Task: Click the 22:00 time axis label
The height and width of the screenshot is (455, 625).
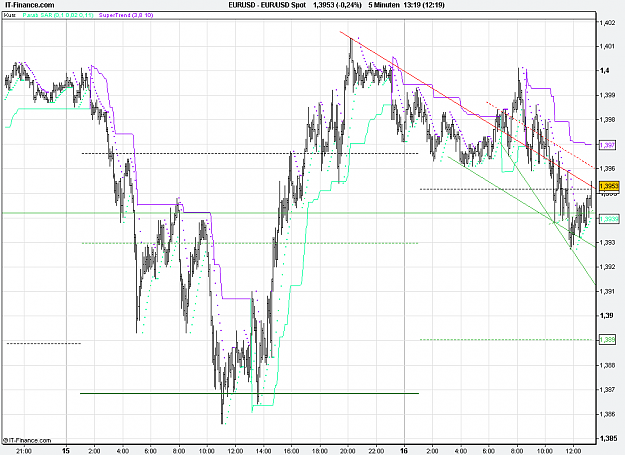Action: (376, 451)
